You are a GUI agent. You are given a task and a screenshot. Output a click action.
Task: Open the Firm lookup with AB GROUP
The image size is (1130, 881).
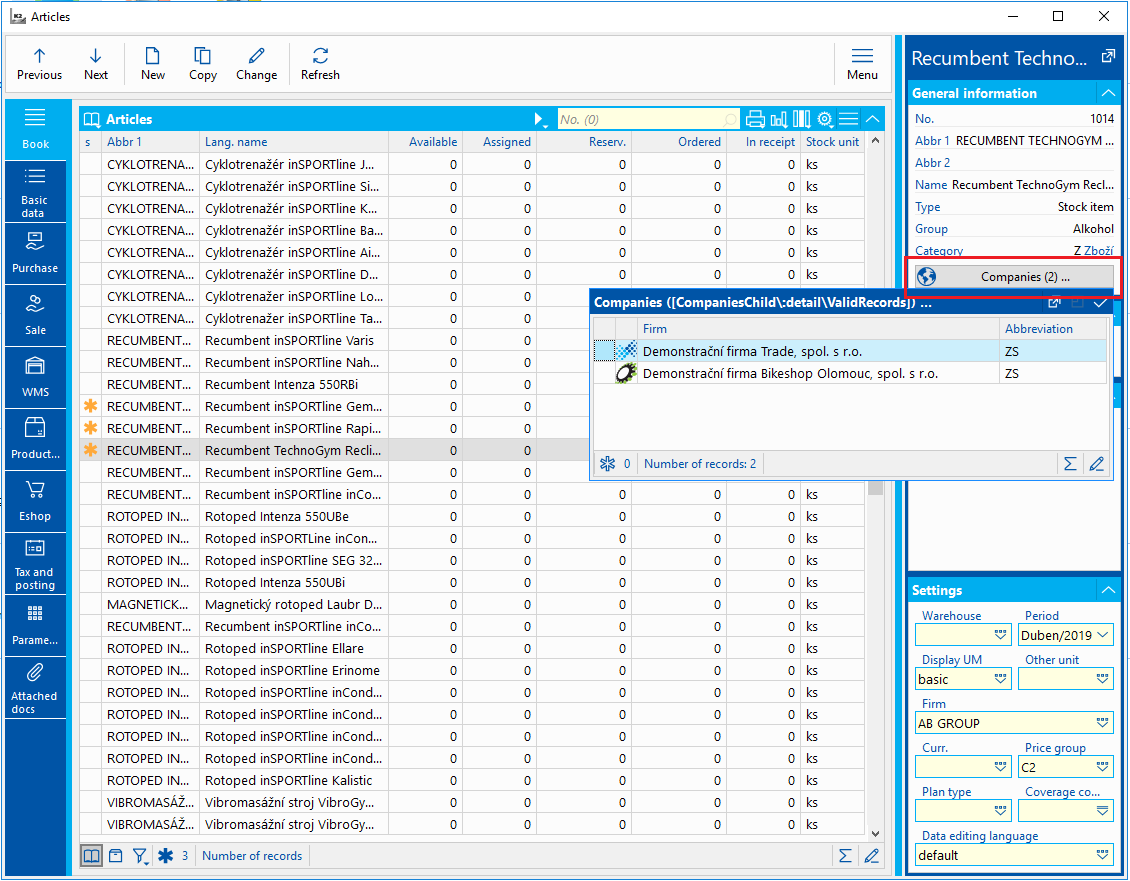[1103, 723]
